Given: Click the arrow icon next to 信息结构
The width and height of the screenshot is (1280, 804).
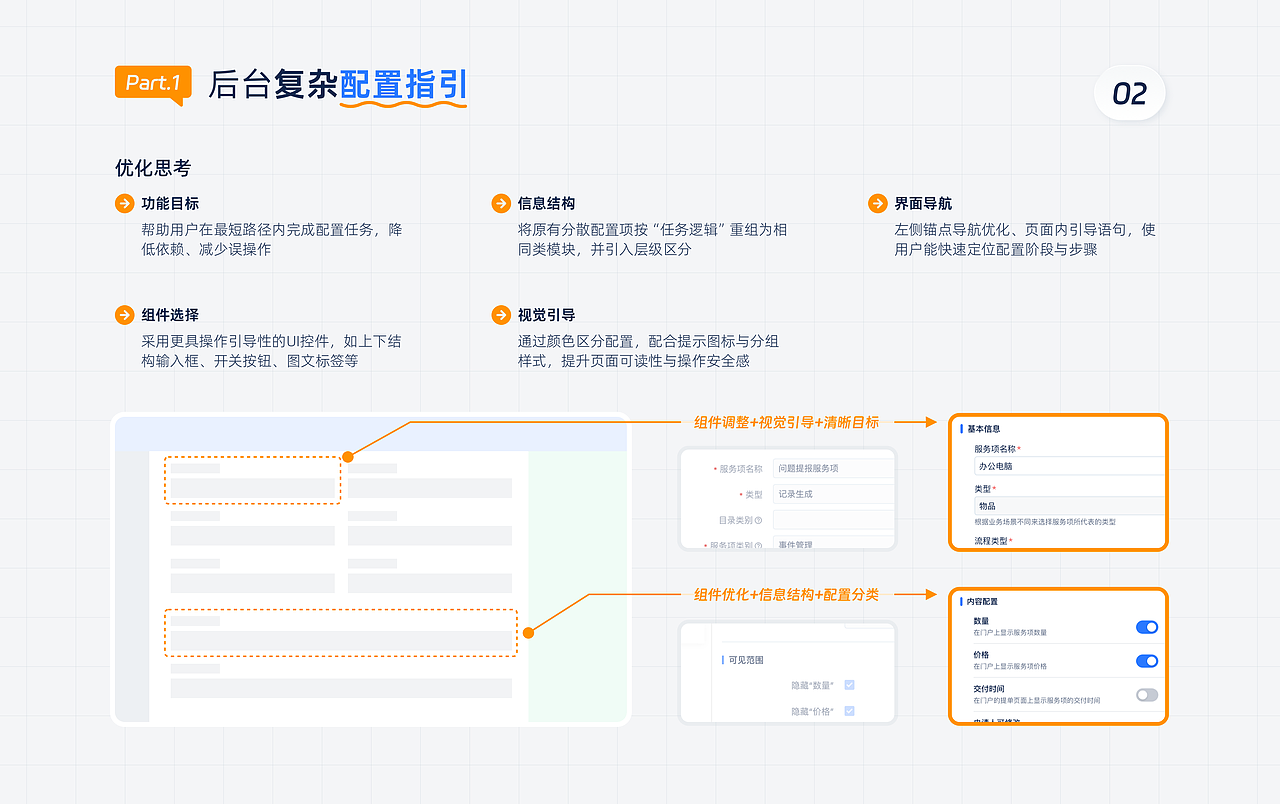Looking at the screenshot, I should (501, 203).
